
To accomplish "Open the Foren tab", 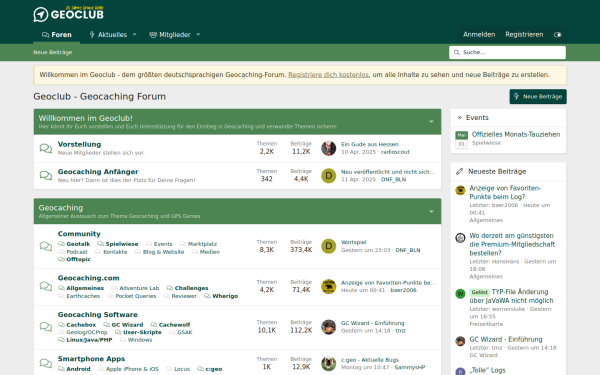I will tap(57, 35).
